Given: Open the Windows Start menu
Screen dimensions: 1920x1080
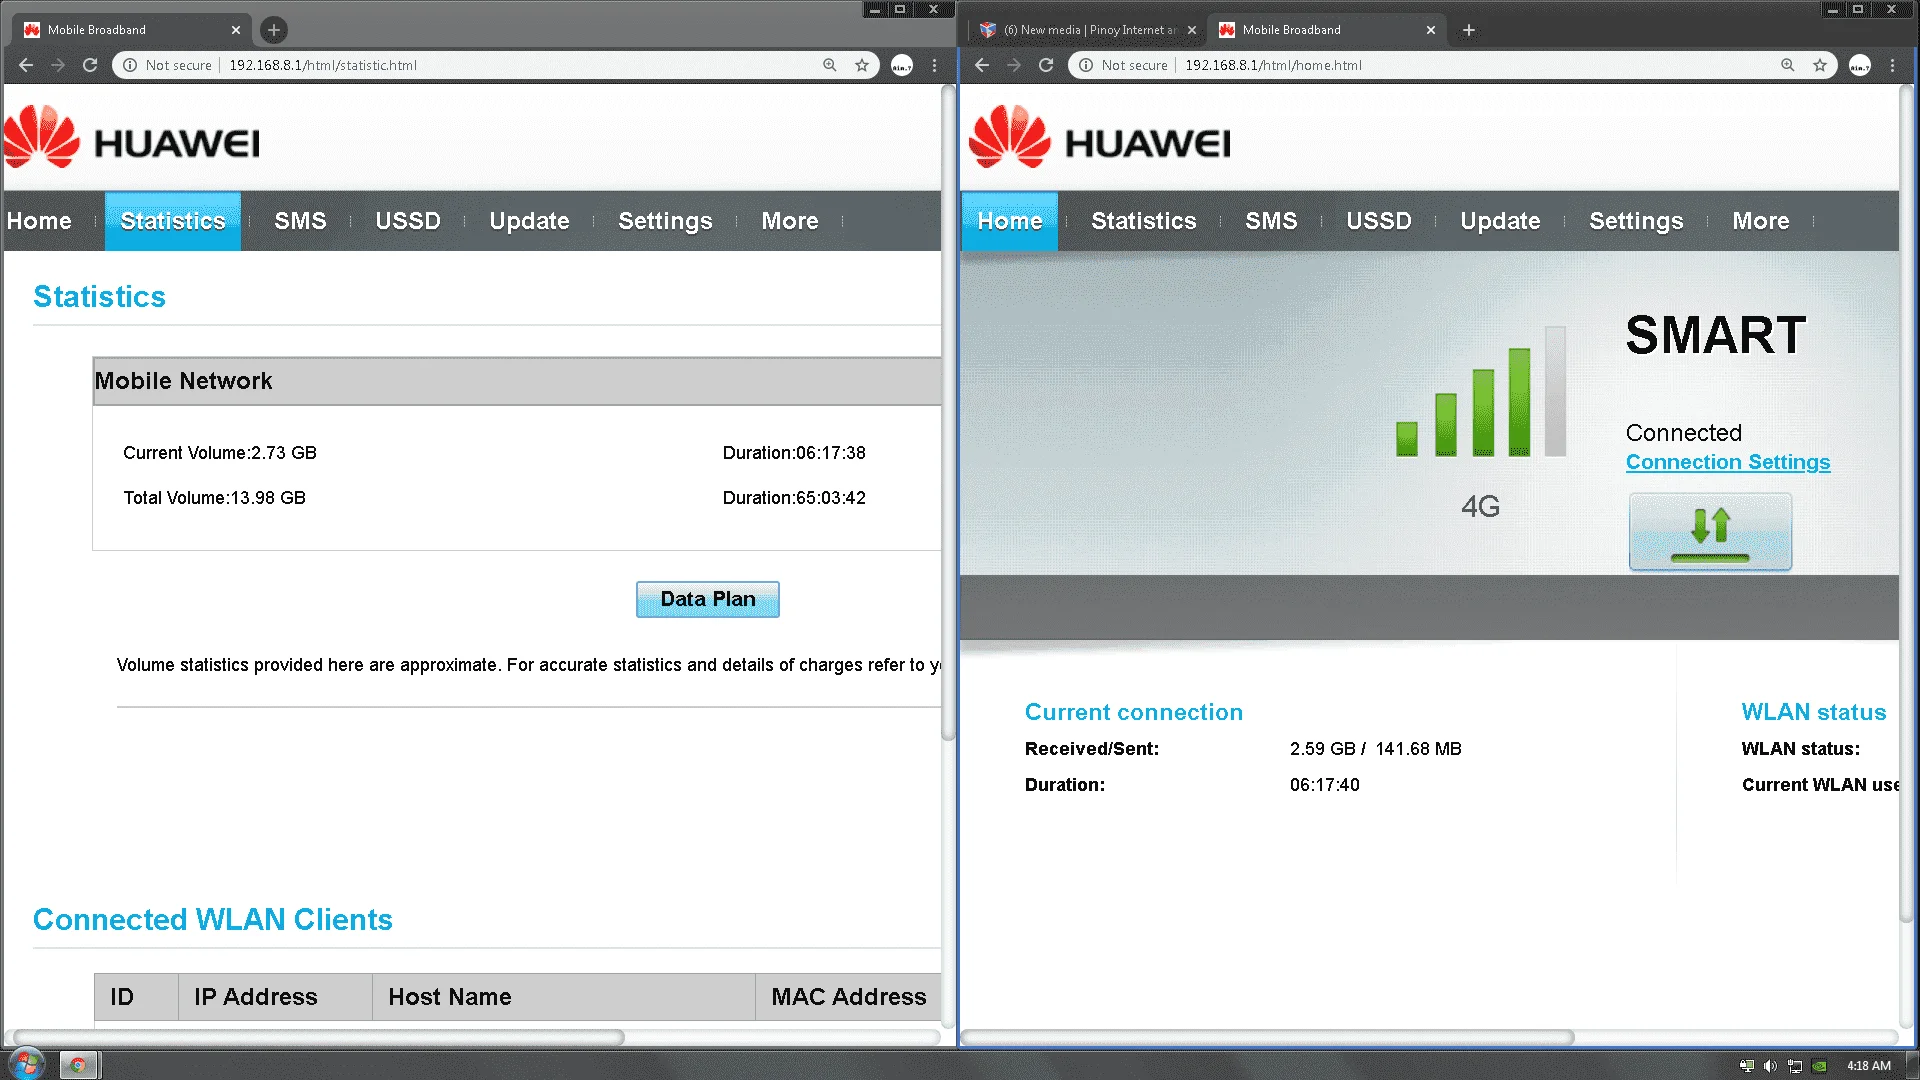Looking at the screenshot, I should pos(27,1064).
